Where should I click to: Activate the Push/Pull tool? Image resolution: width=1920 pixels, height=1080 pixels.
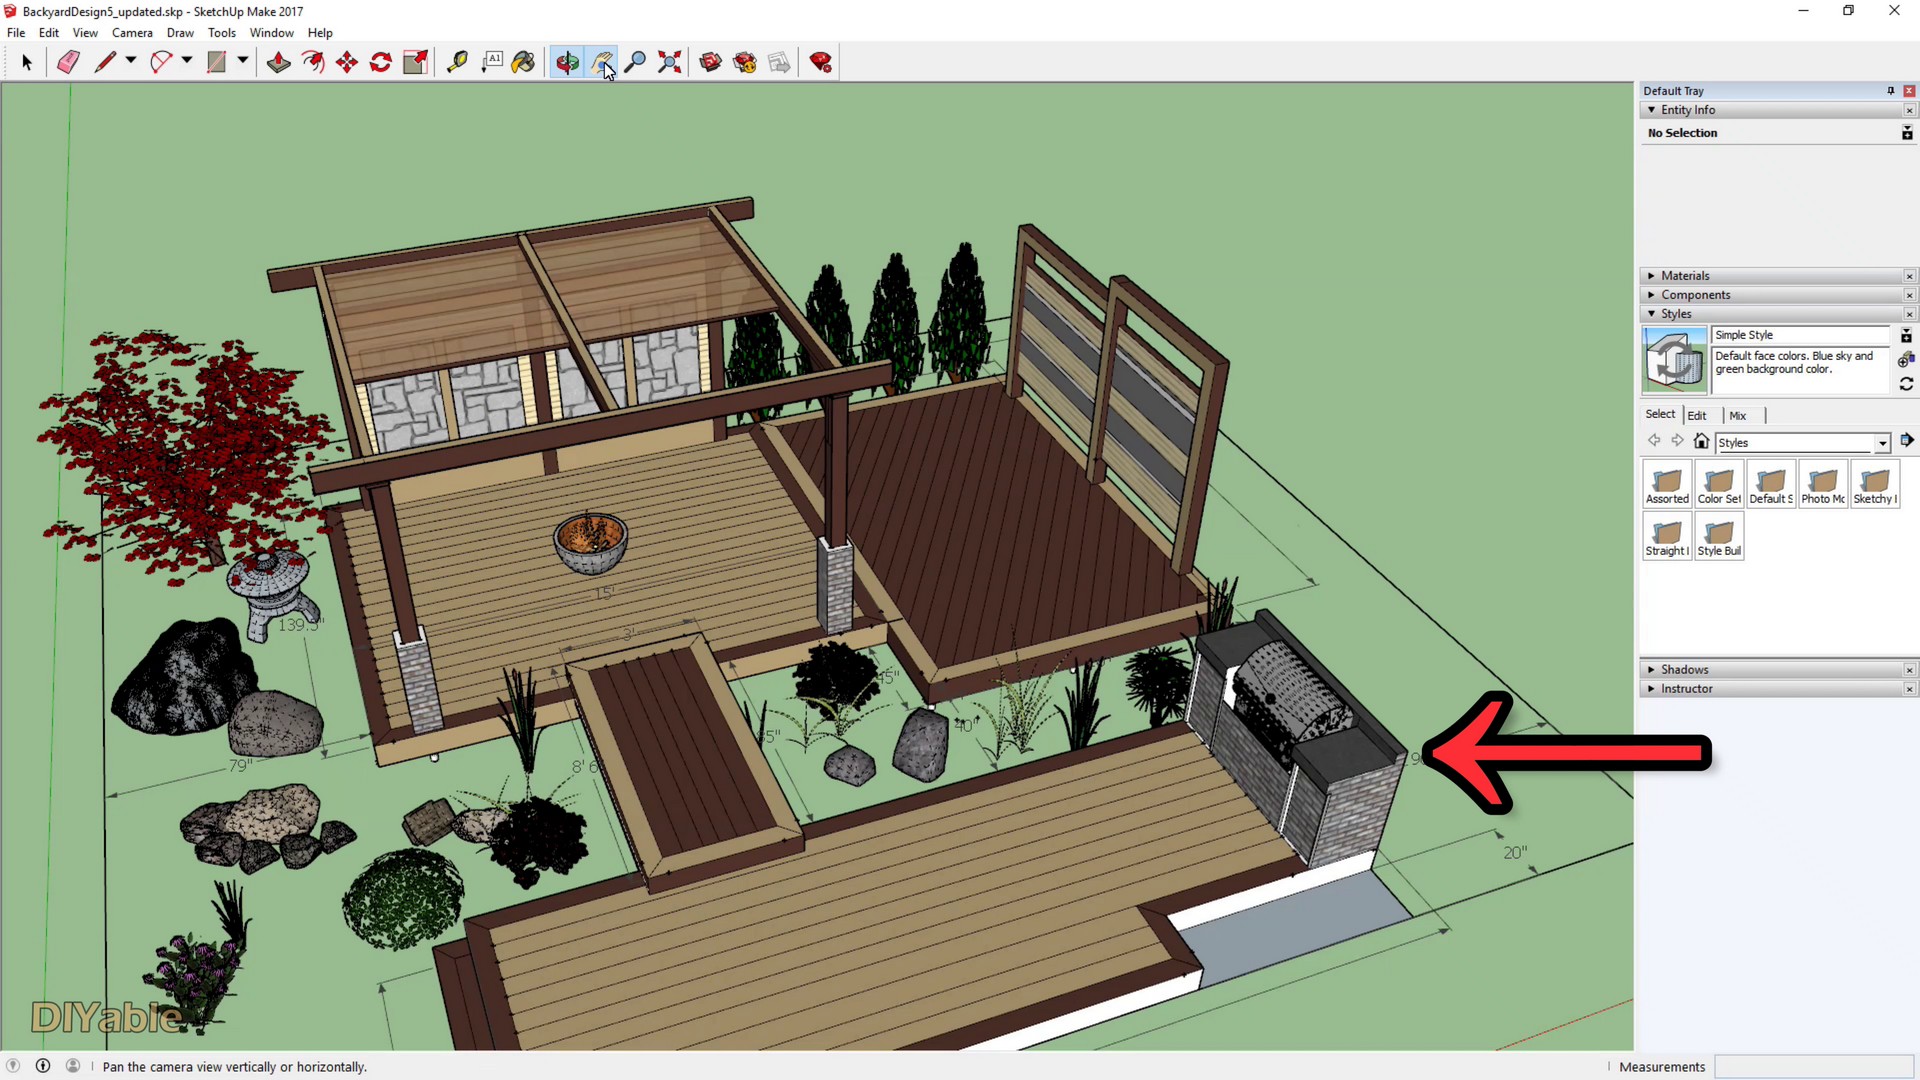pyautogui.click(x=278, y=62)
